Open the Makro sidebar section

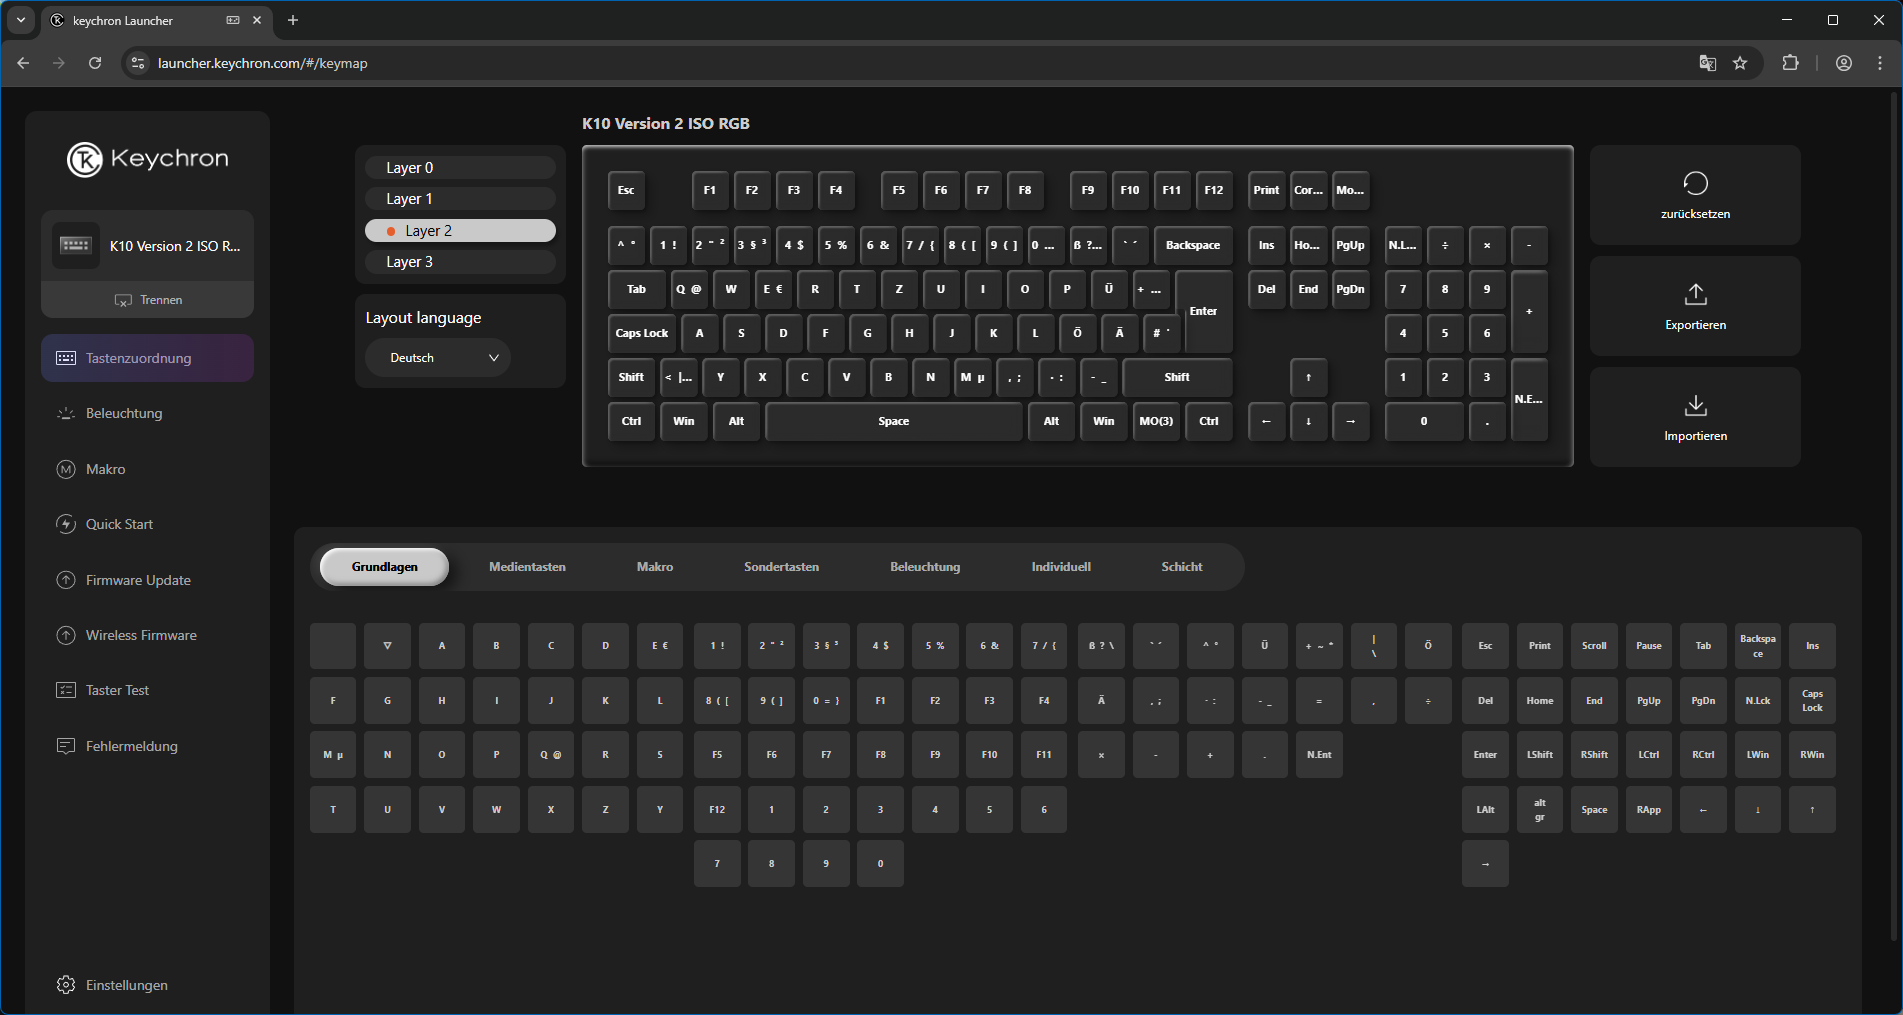105,469
